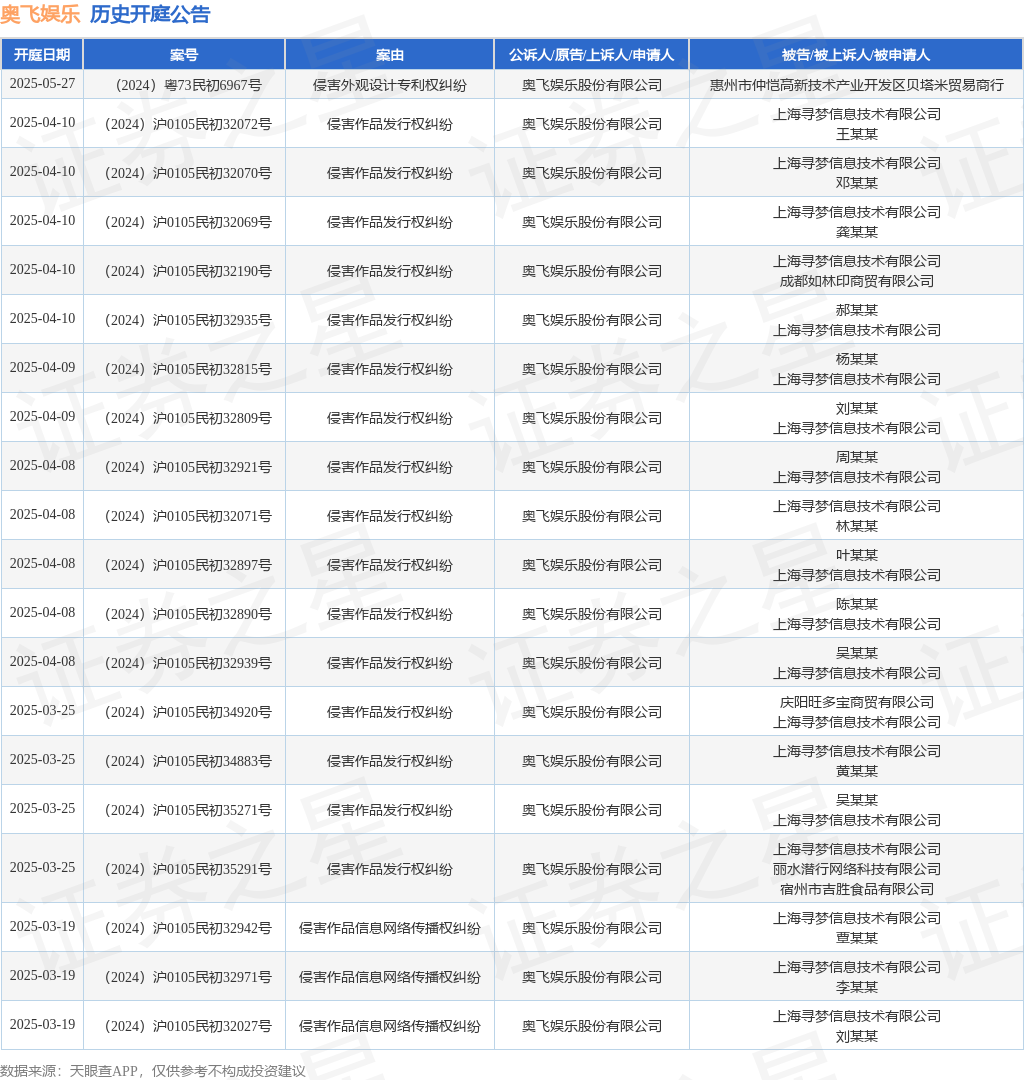Screen dimensions: 1024x1080
Task: Click date 2025-03-25 in case 34920 row
Action: [42, 710]
